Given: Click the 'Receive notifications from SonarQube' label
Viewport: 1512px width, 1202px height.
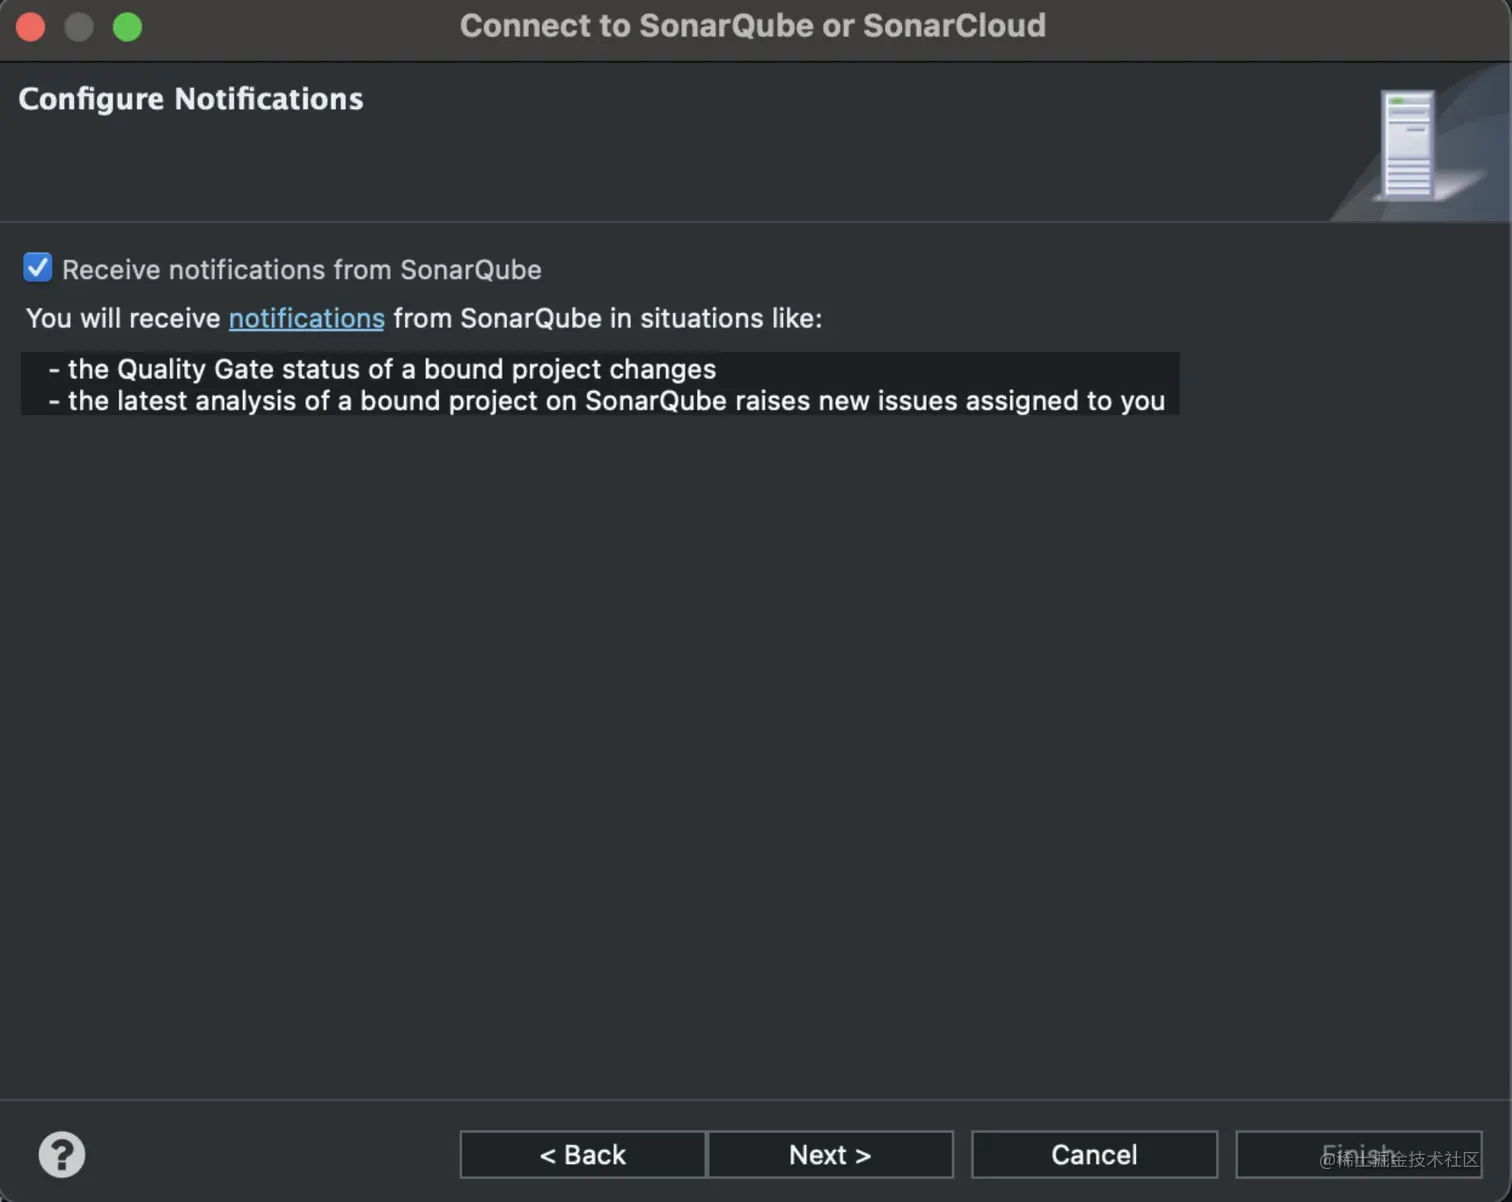Looking at the screenshot, I should coord(301,270).
